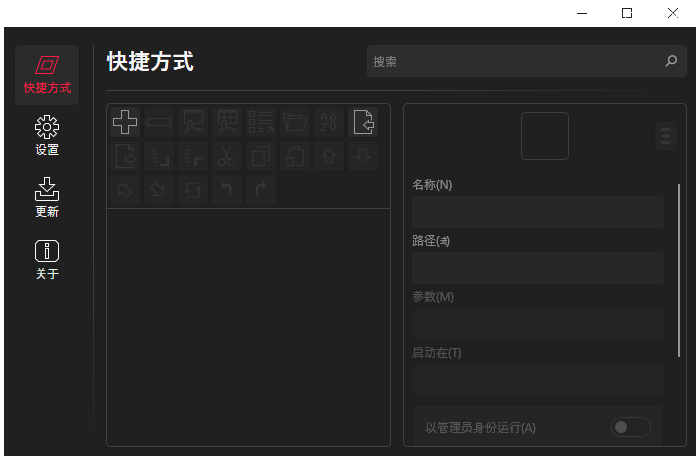Click the lower-right diagonal arrow icon
Screen dimensions: 700x457
tap(159, 190)
